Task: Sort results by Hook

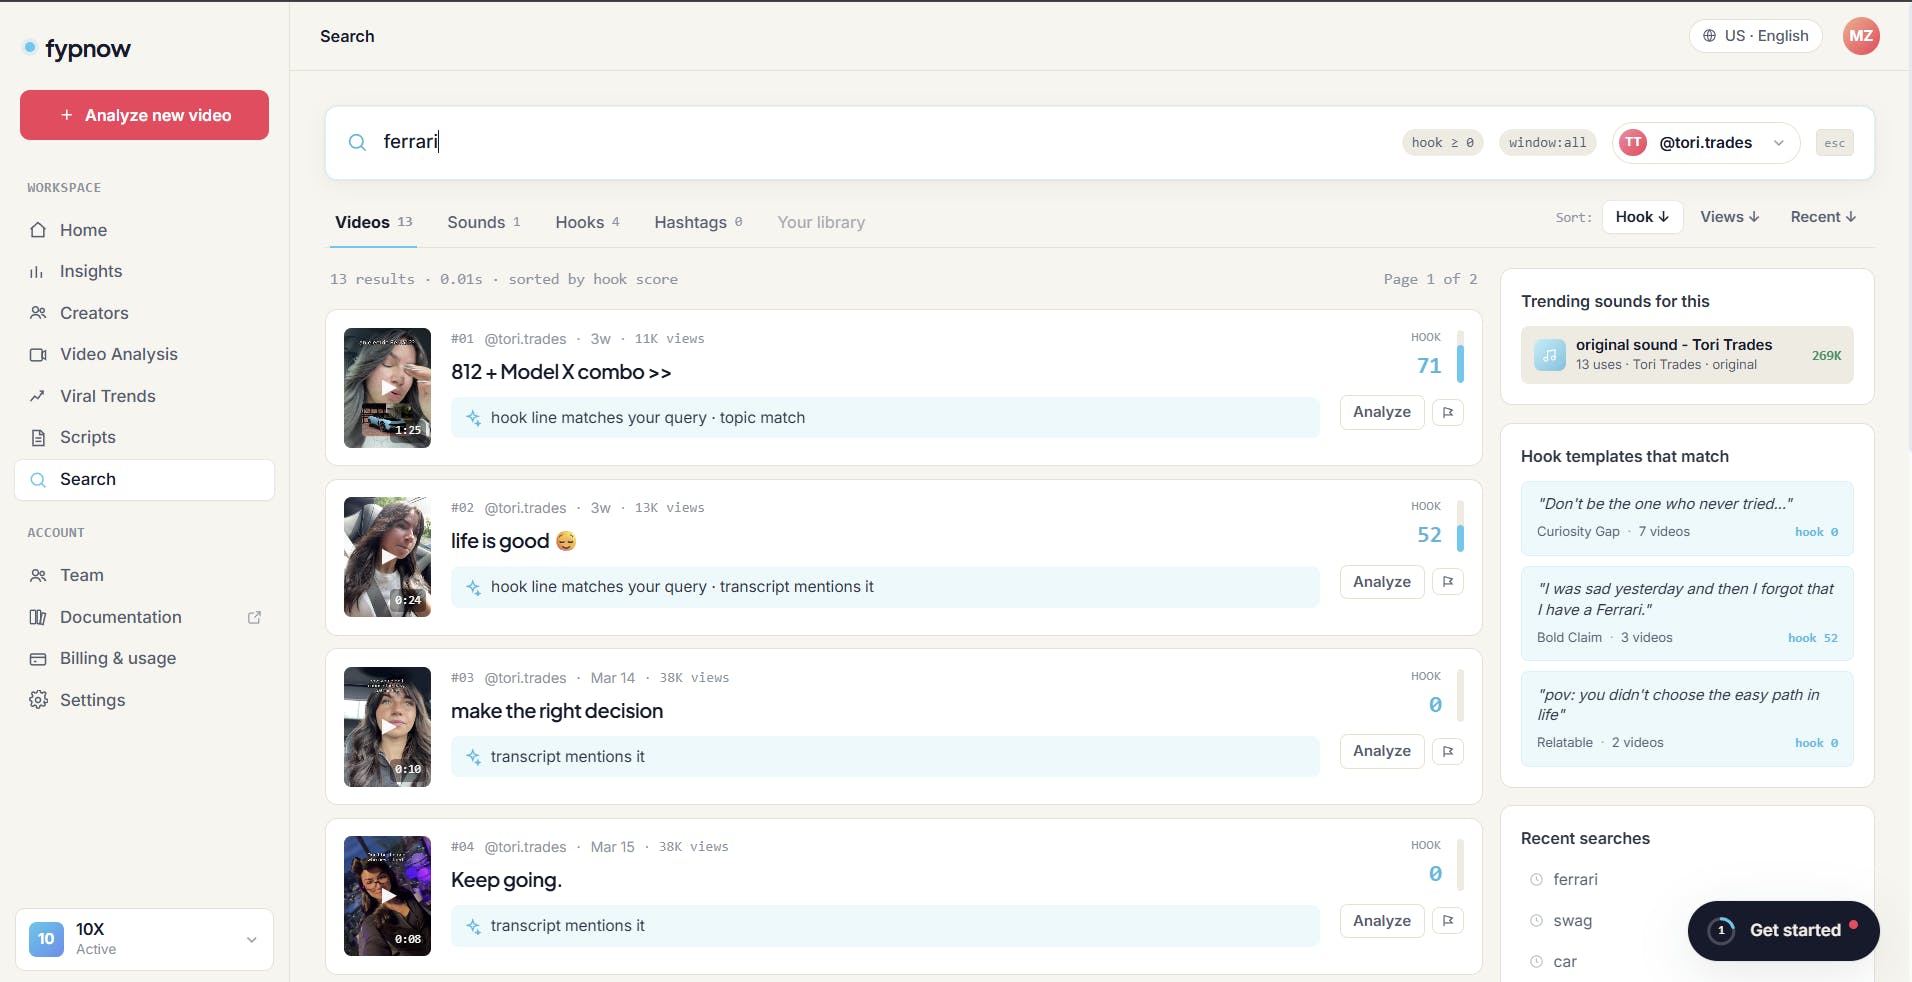Action: (x=1642, y=217)
